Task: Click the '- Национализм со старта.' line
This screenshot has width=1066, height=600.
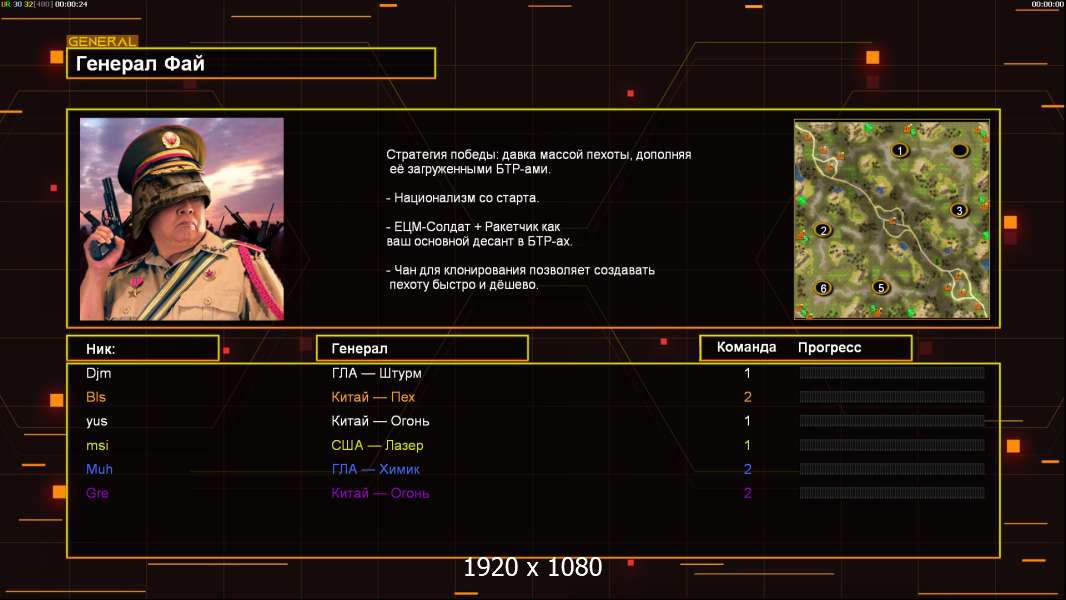Action: (462, 198)
